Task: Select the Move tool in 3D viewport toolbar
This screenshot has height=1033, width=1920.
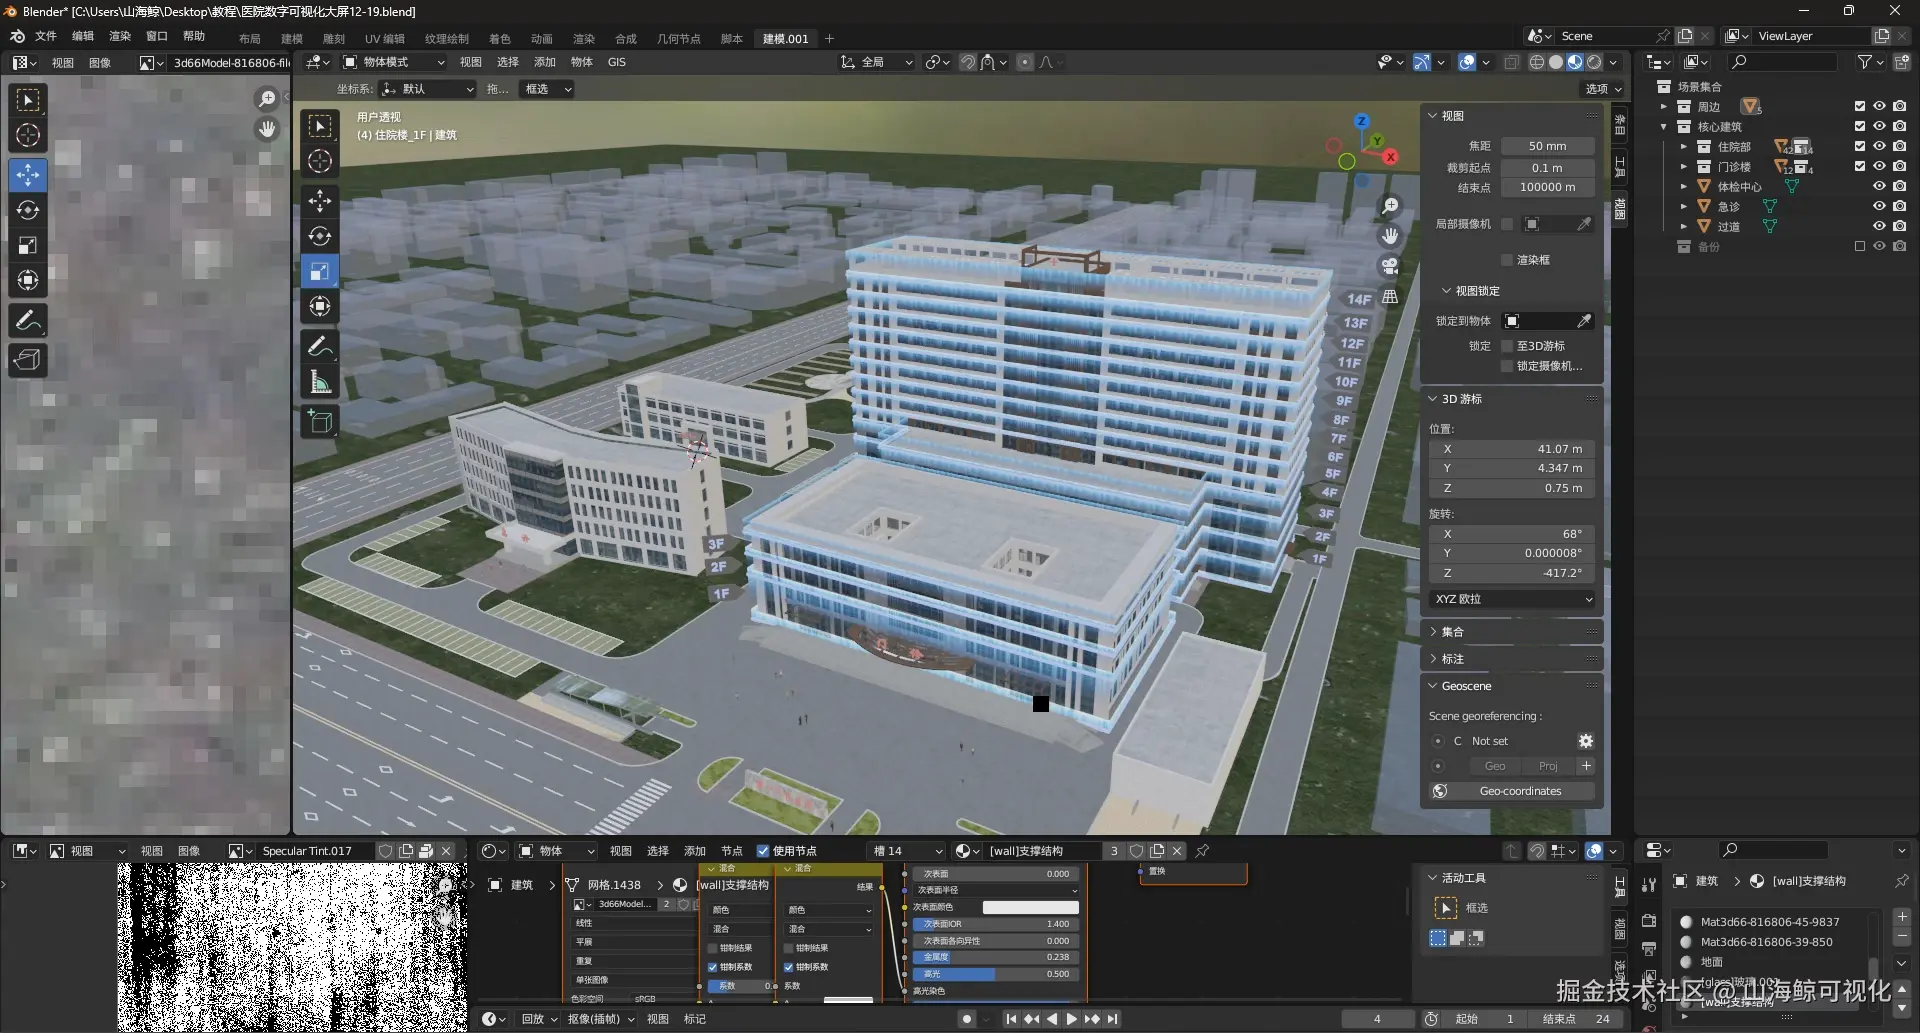Action: pyautogui.click(x=320, y=201)
